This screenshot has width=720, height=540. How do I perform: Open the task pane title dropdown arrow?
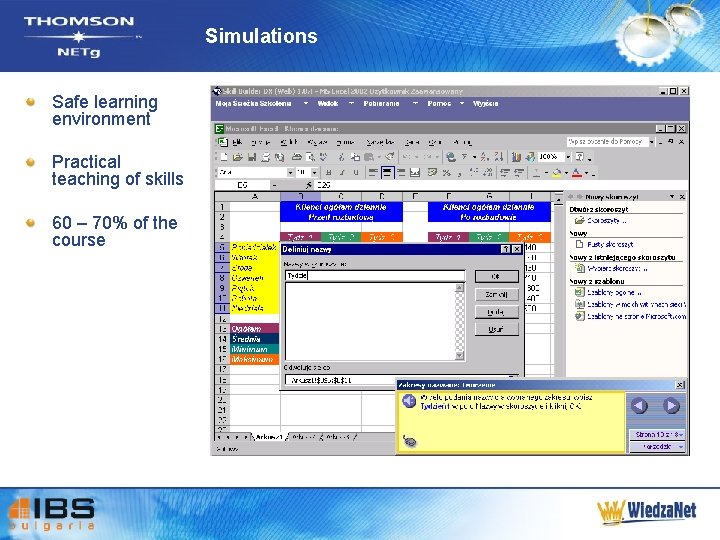point(672,197)
